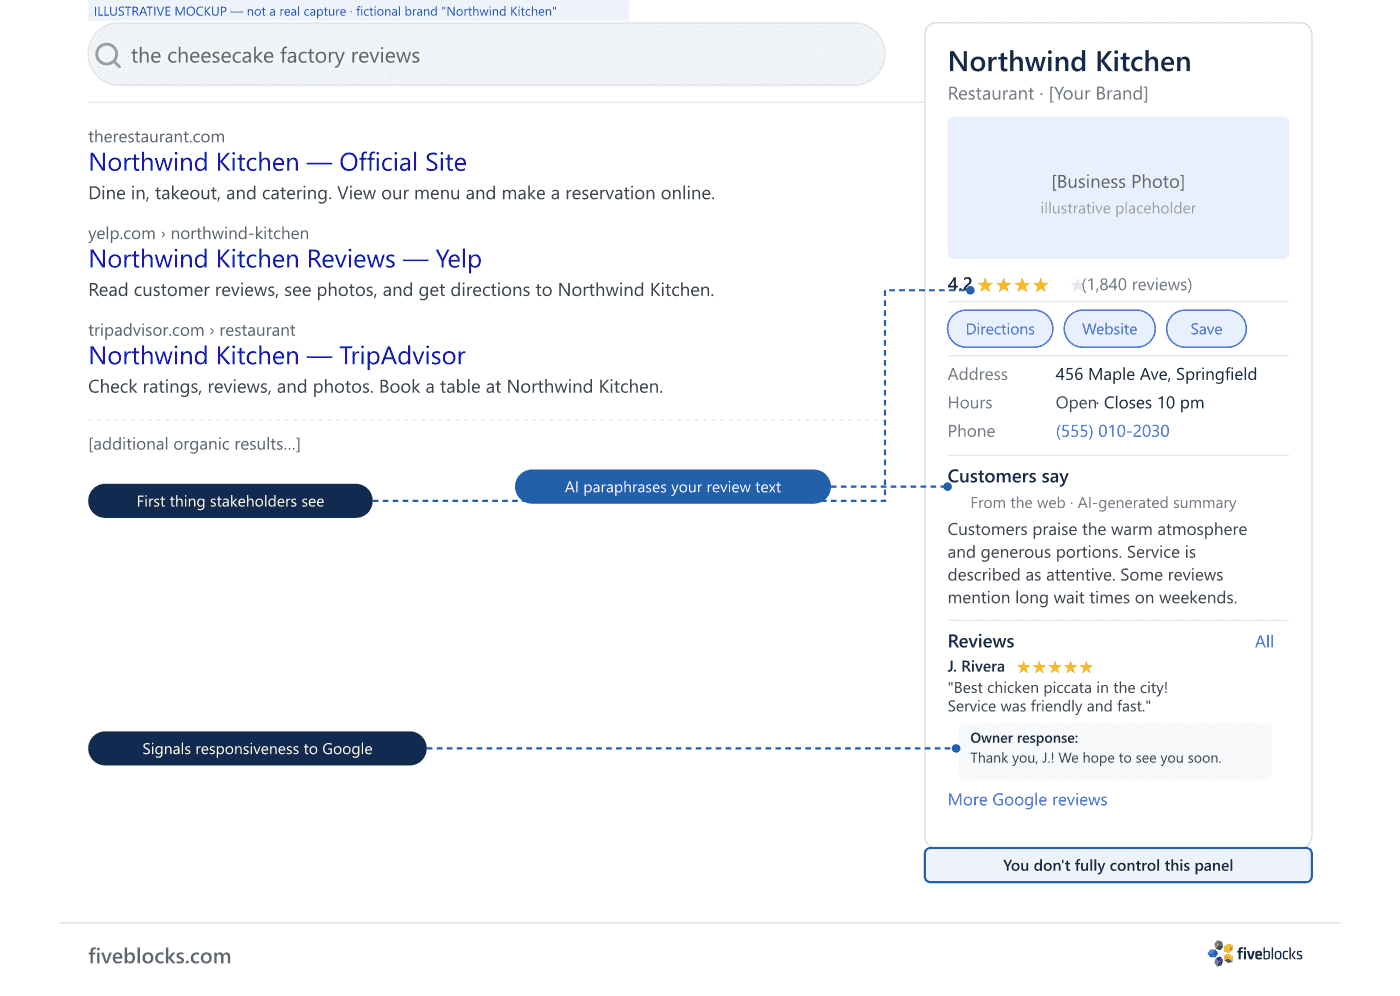Open Northwind Kitchen — TripAdvisor result
The width and height of the screenshot is (1400, 996).
pyautogui.click(x=277, y=356)
